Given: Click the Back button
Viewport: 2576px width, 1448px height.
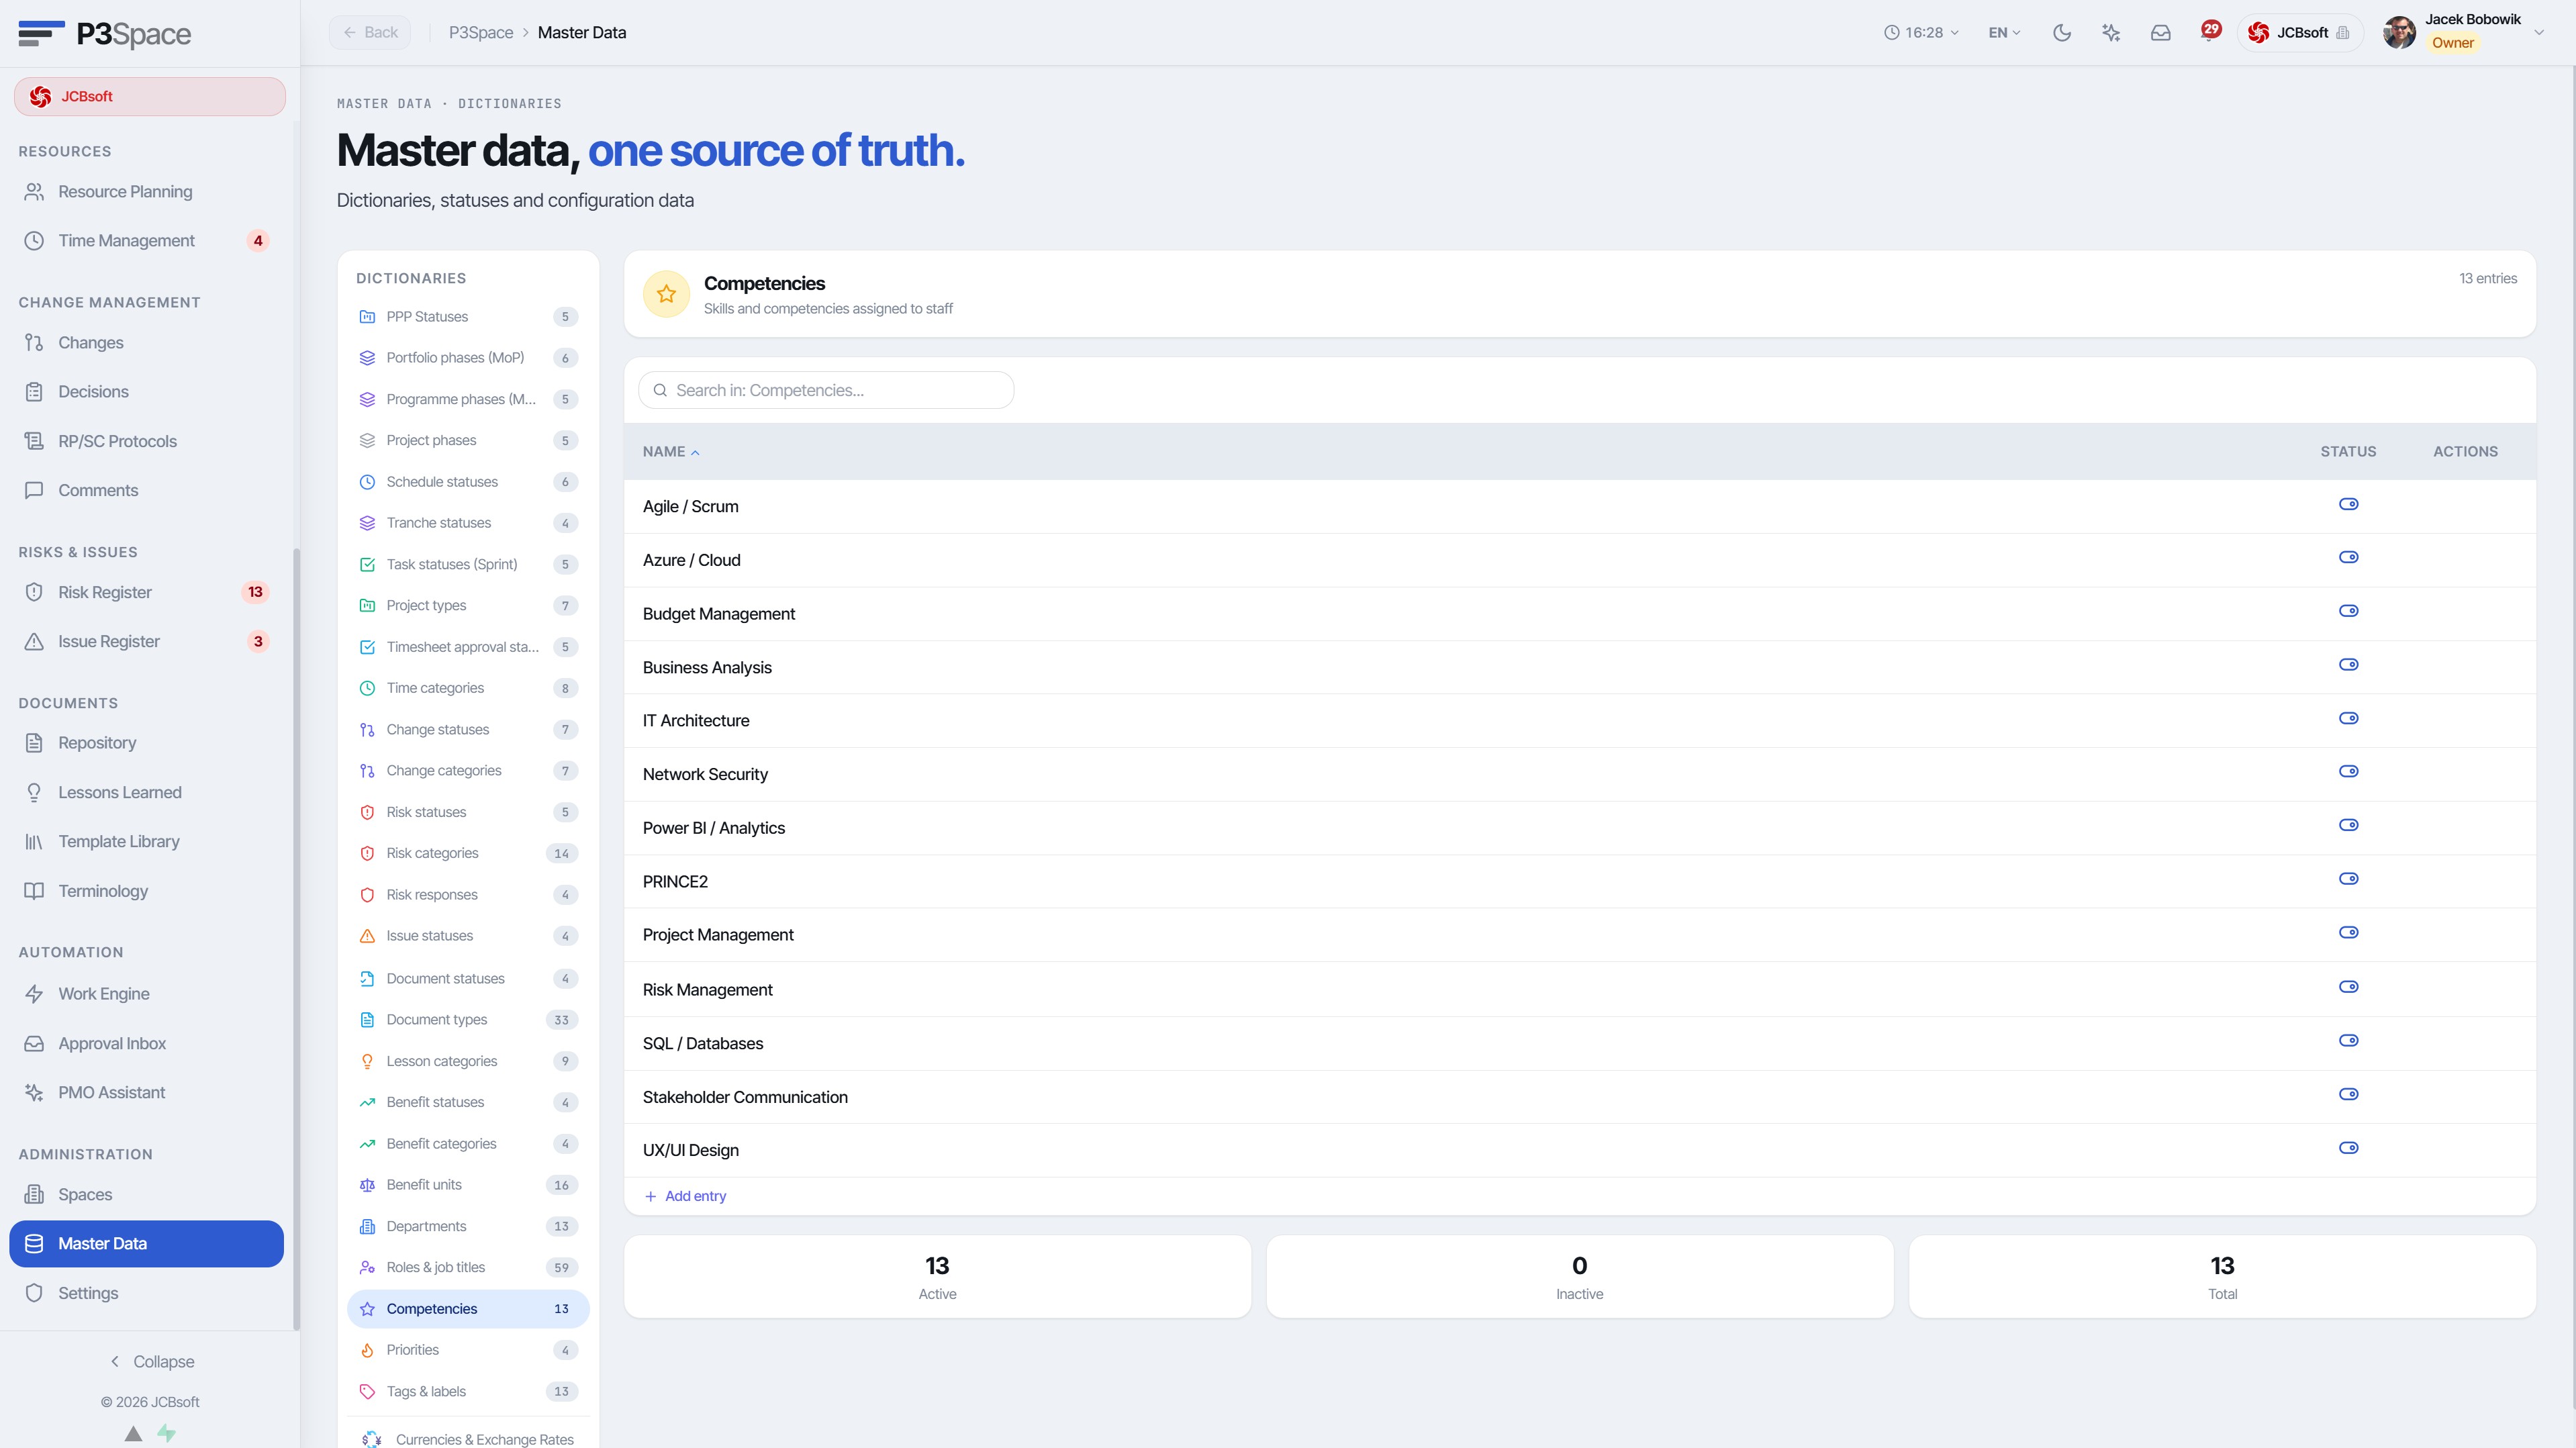Looking at the screenshot, I should pos(370,32).
